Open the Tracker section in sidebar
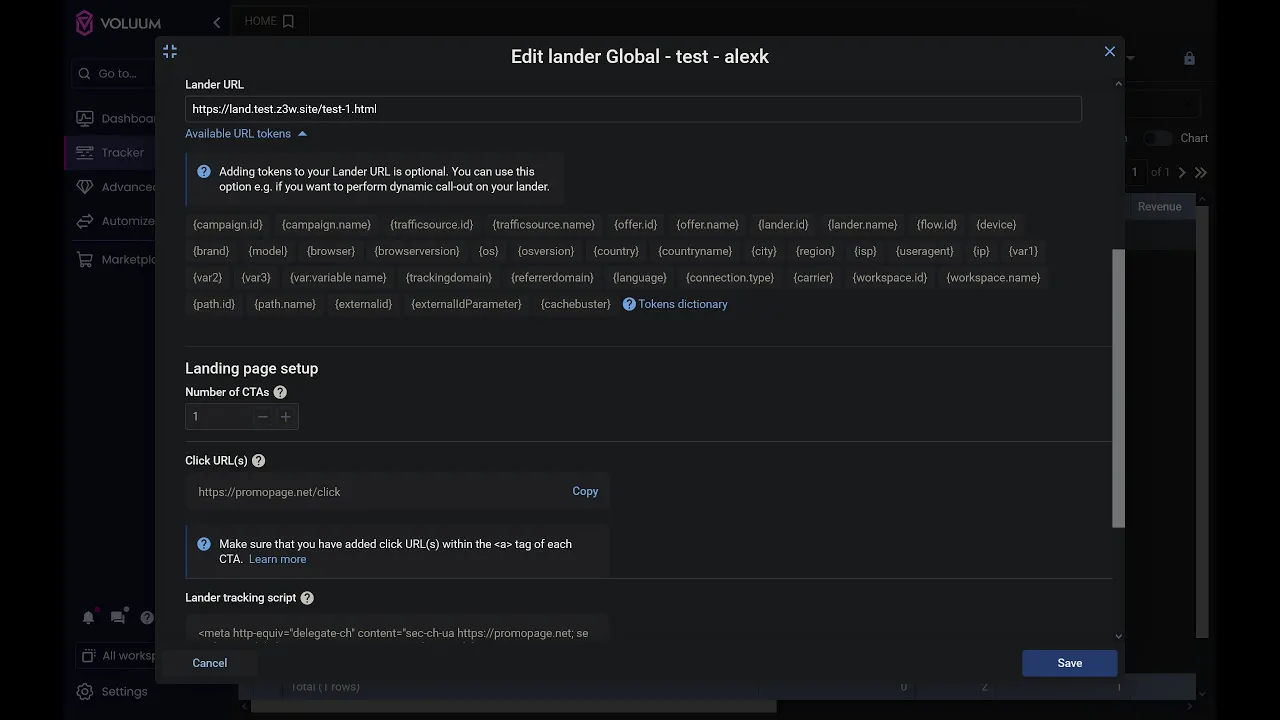 pos(122,153)
